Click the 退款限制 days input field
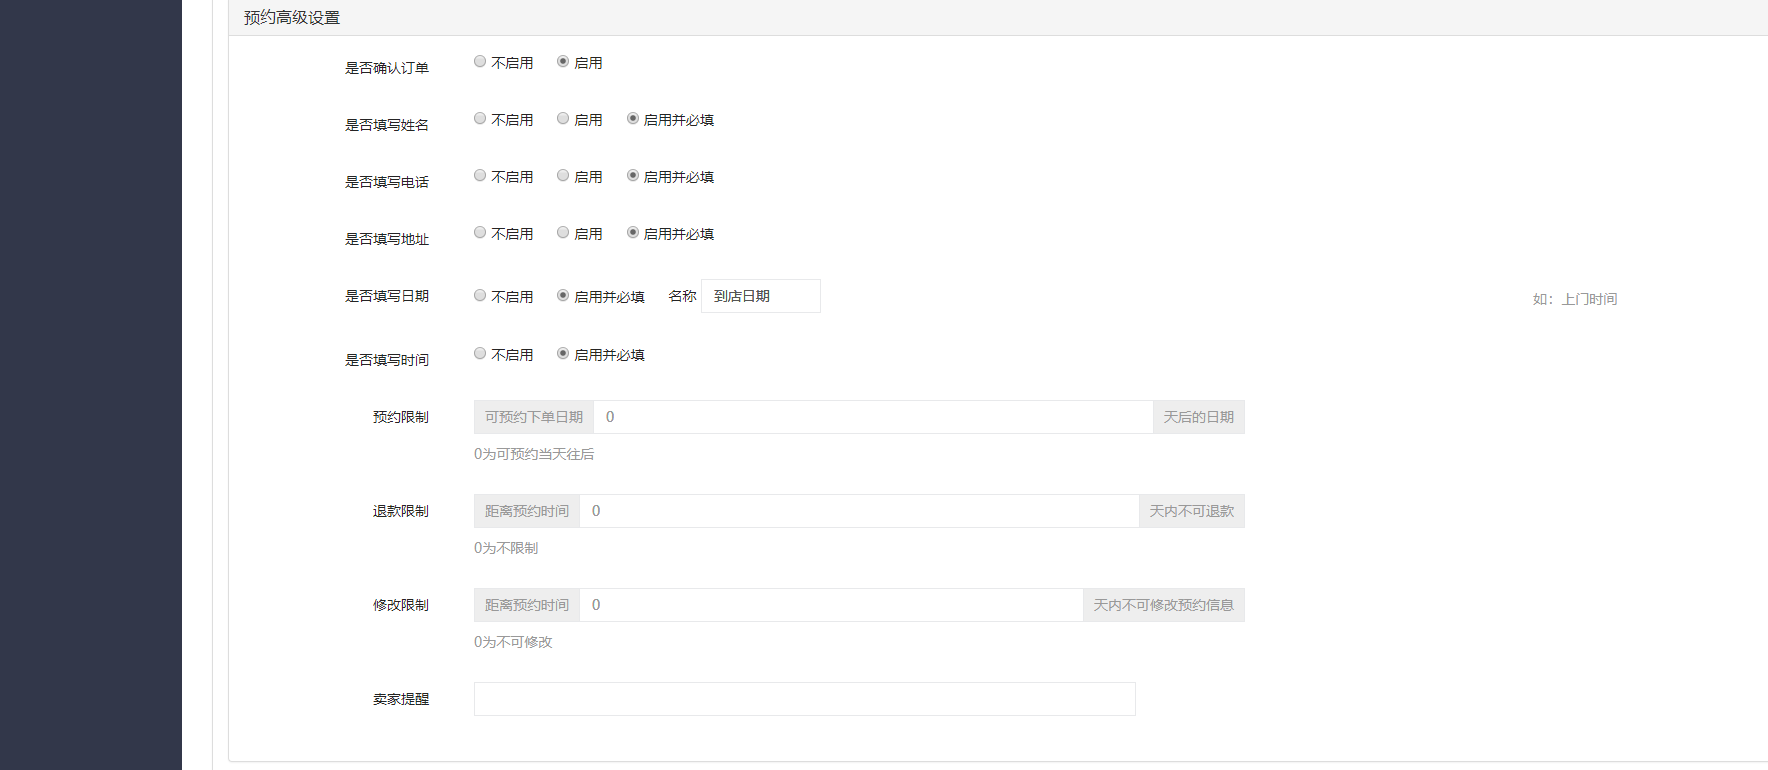The image size is (1768, 770). tap(859, 511)
